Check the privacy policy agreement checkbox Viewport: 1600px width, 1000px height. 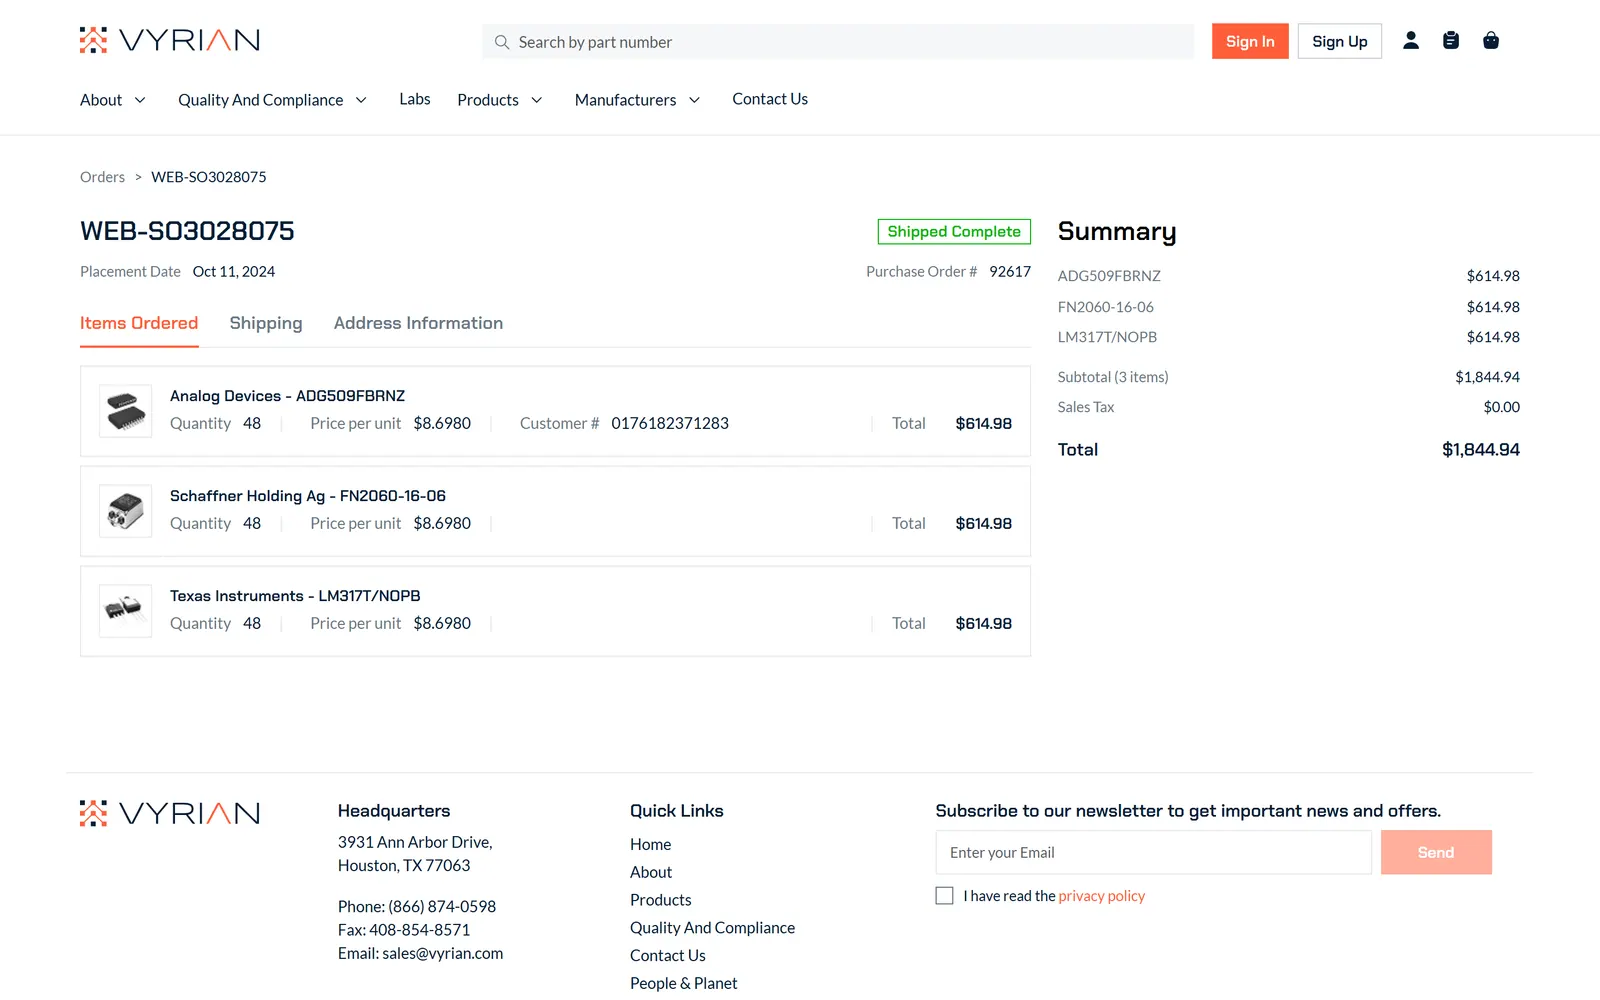[944, 896]
